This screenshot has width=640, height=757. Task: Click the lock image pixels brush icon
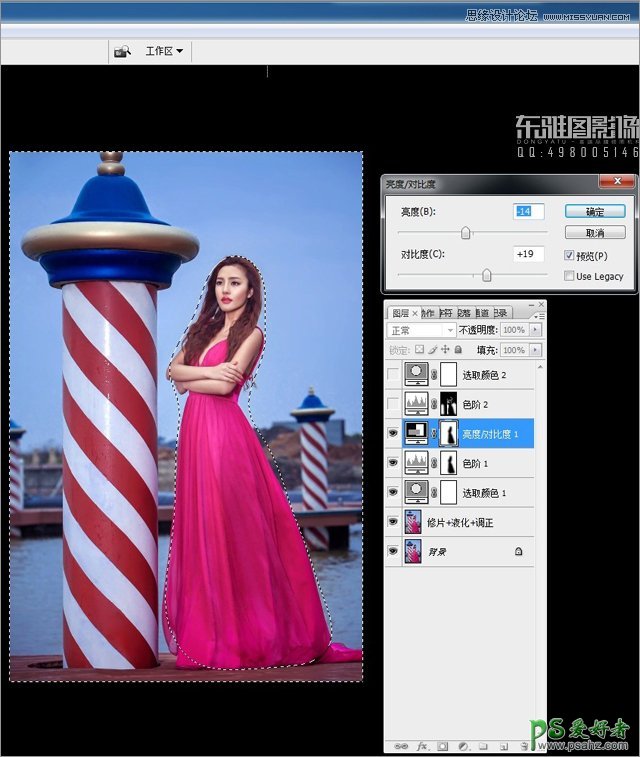tap(432, 350)
